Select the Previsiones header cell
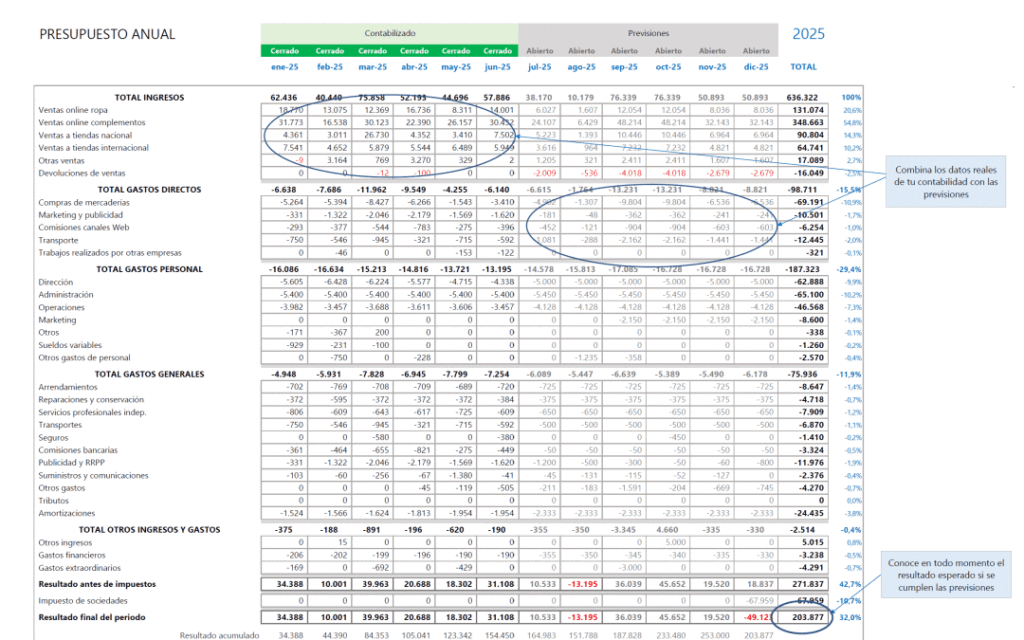The image size is (1024, 640). (x=647, y=33)
